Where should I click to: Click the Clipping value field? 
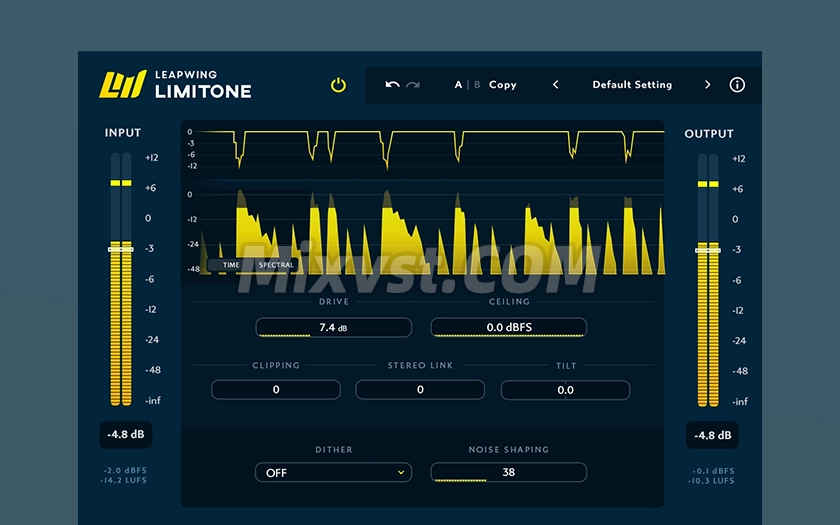[x=276, y=390]
